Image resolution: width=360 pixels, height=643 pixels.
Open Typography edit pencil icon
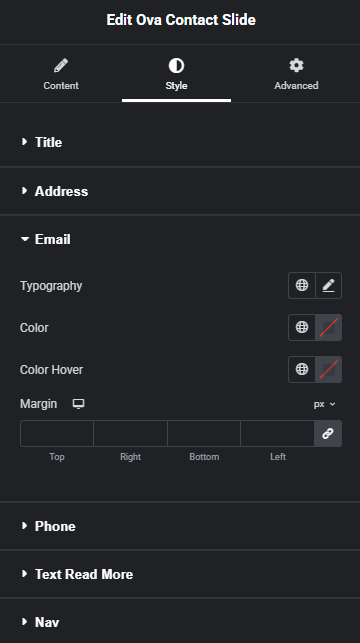coord(328,285)
